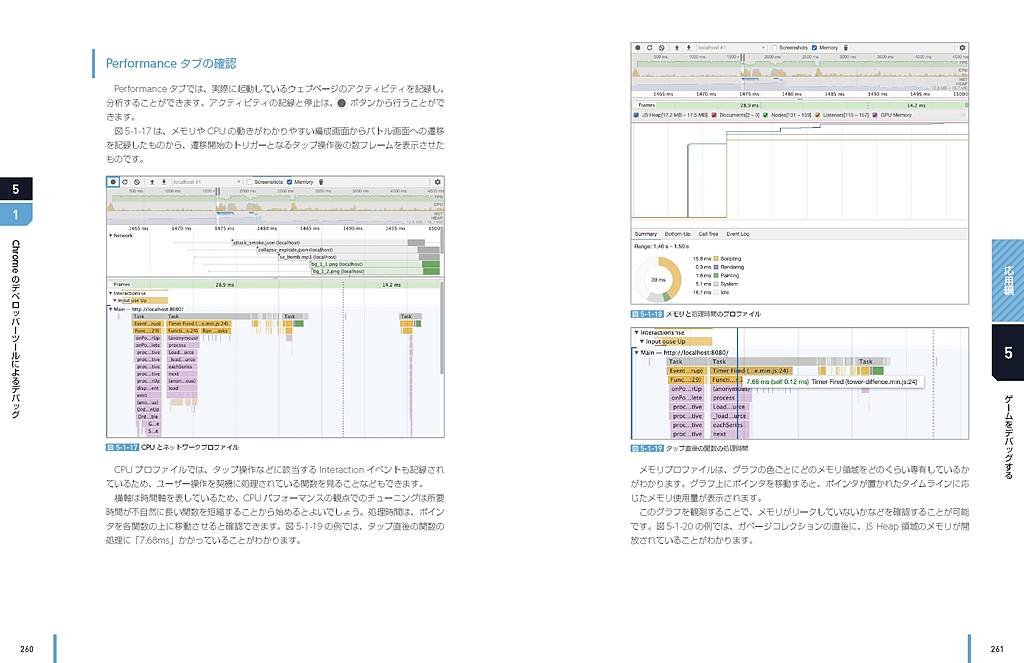1024x663 pixels.
Task: Toggle the Listeners checkbox
Action: pyautogui.click(x=818, y=115)
